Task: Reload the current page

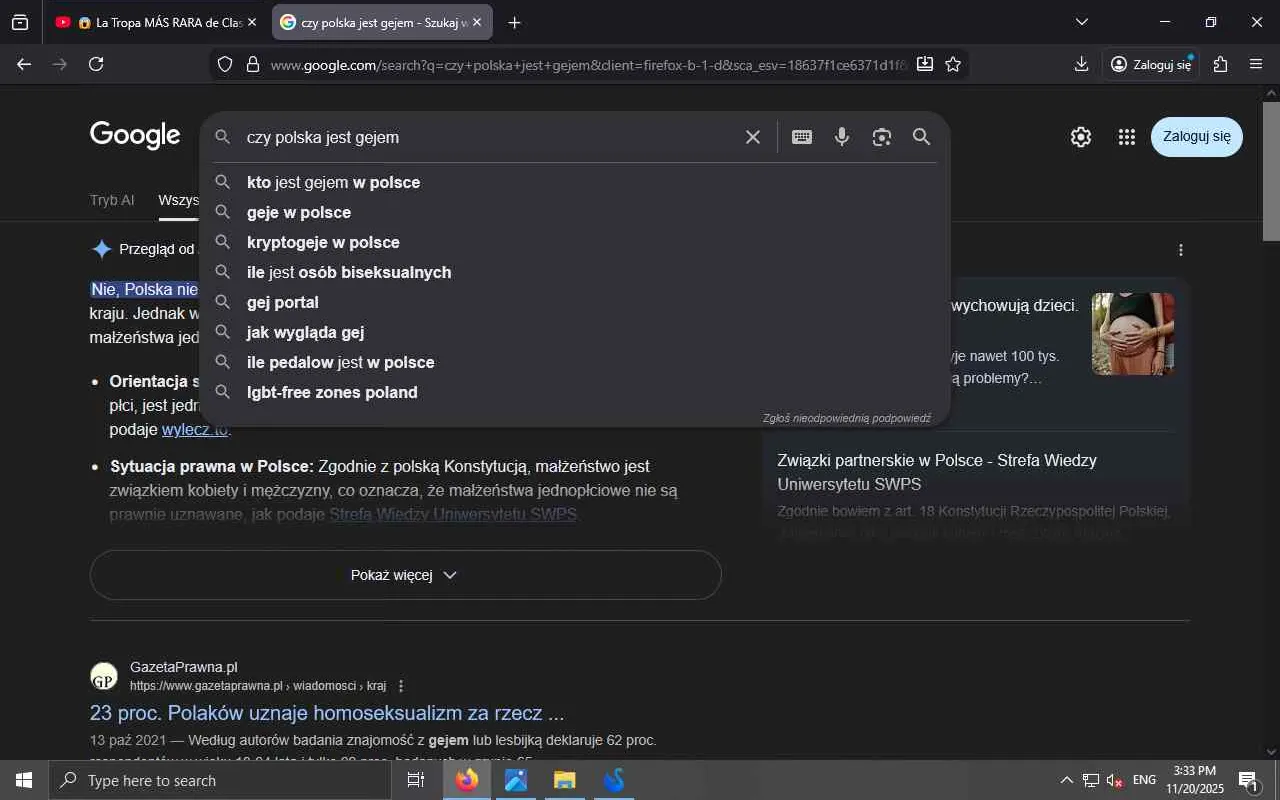Action: point(96,64)
